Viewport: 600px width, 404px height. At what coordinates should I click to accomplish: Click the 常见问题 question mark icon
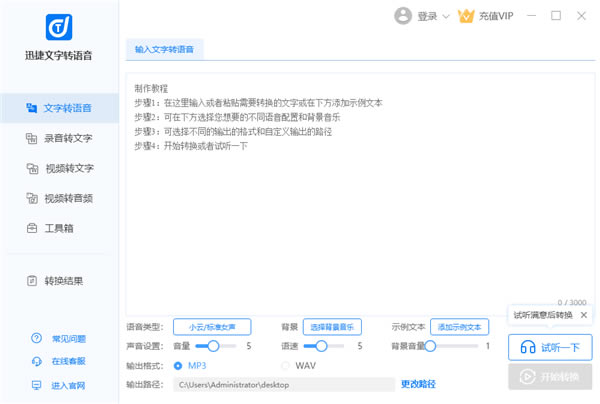pyautogui.click(x=36, y=338)
